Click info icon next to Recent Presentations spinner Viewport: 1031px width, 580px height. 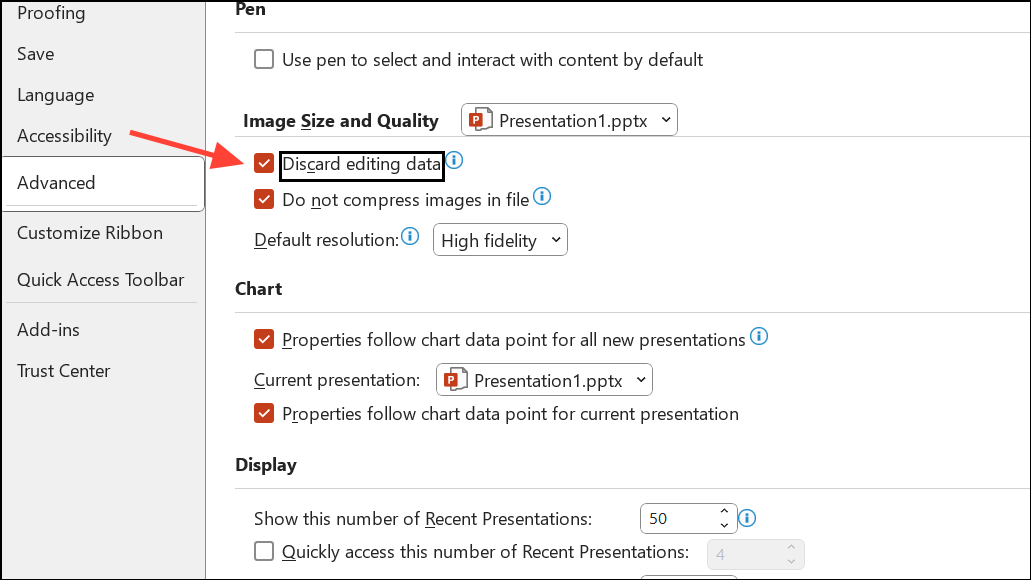click(747, 518)
